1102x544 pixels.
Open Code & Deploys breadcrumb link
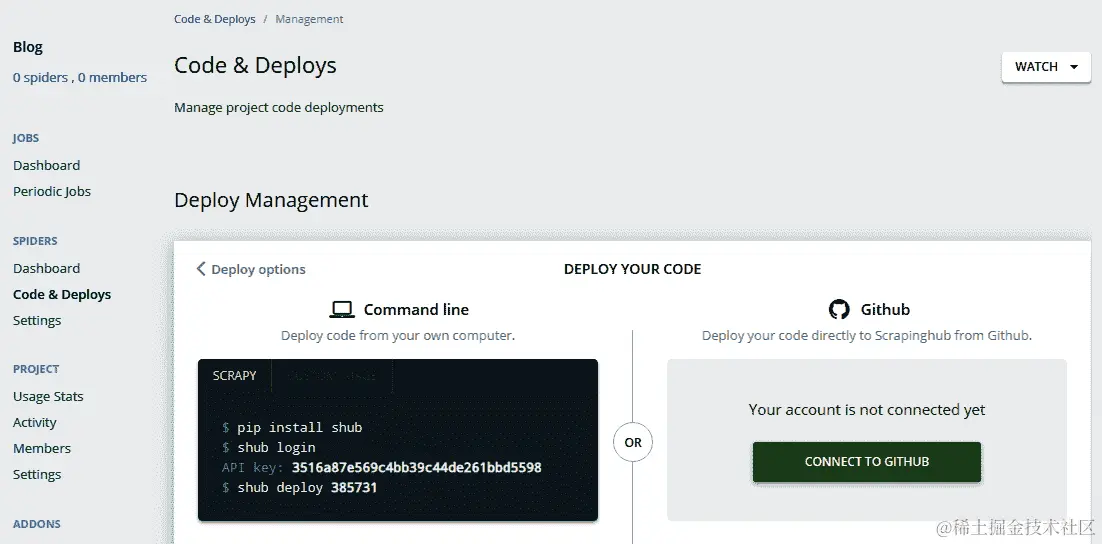click(x=214, y=19)
